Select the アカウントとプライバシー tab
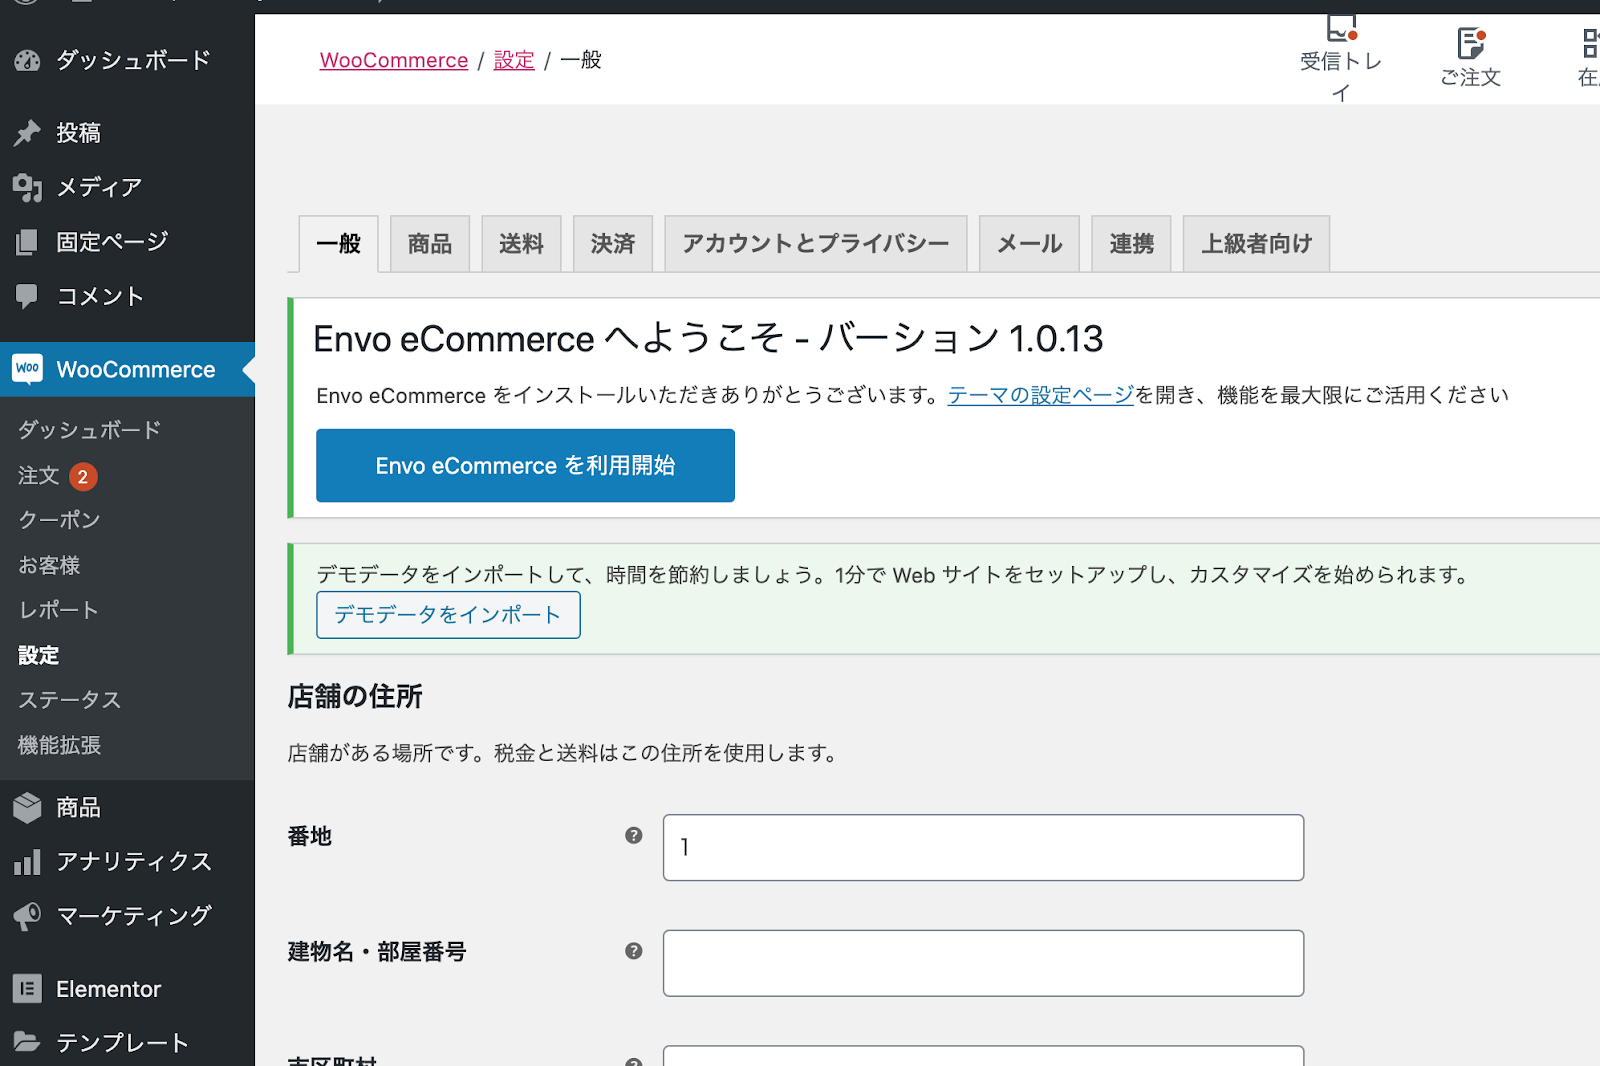1600x1066 pixels. (816, 243)
